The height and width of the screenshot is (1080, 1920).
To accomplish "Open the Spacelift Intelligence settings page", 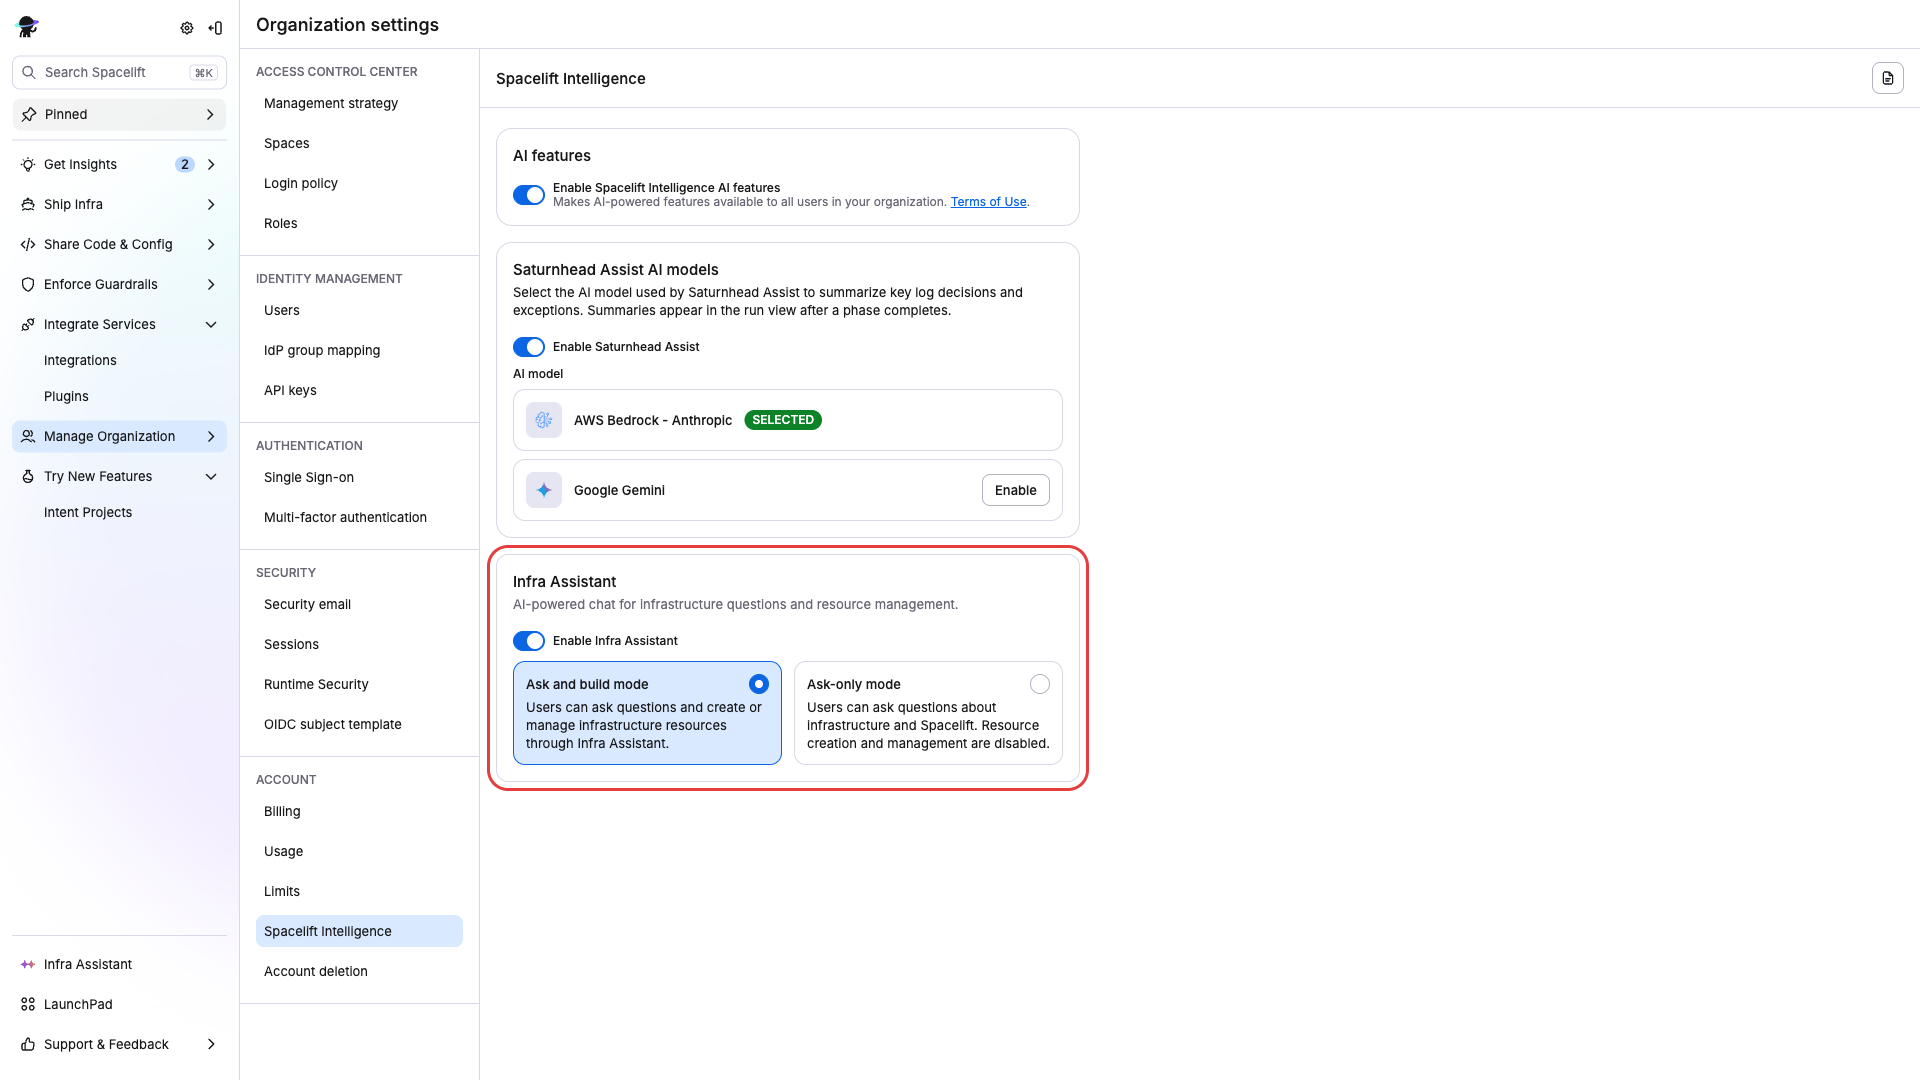I will tap(327, 931).
